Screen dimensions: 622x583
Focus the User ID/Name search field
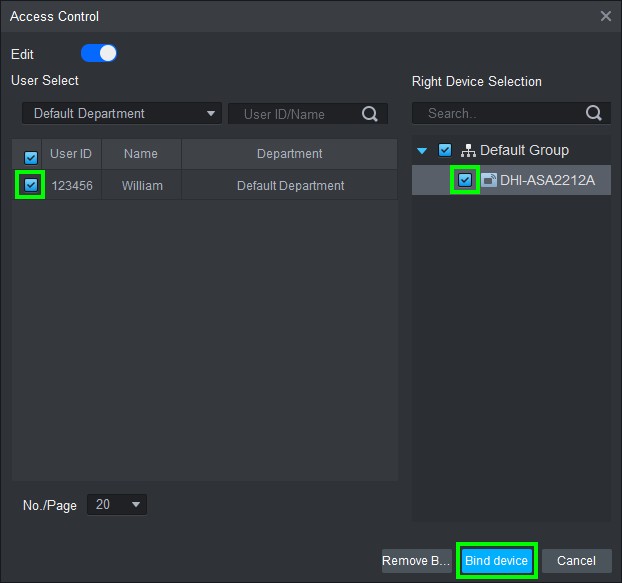pos(295,114)
